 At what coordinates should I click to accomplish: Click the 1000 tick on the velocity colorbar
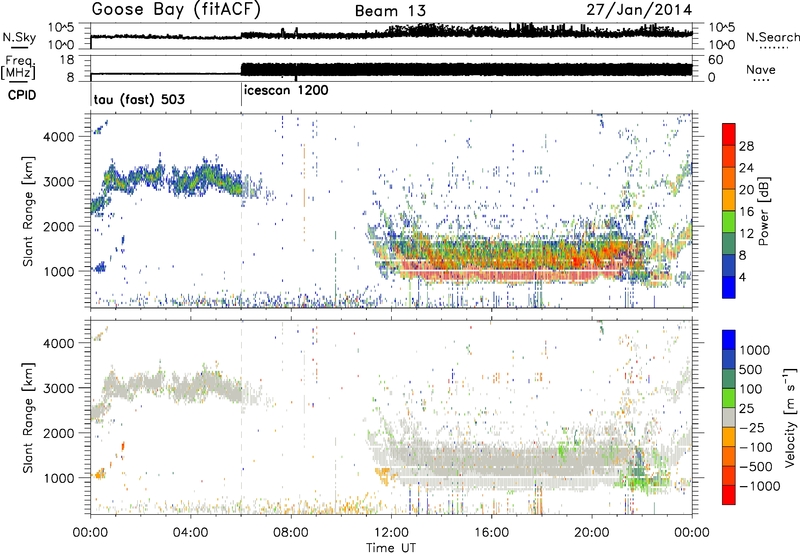(x=755, y=350)
